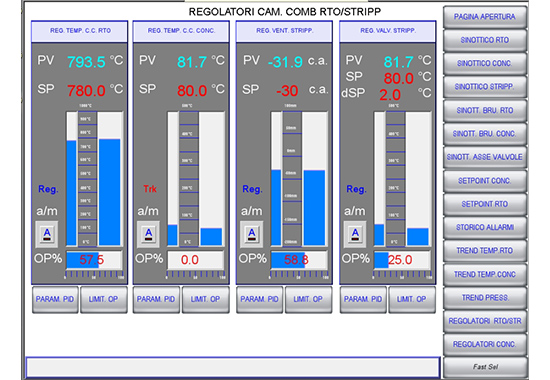Click the 58.8 OP% bar of REG. VENT. STRIPP.
Viewport: 550px width, 380px height.
click(299, 260)
